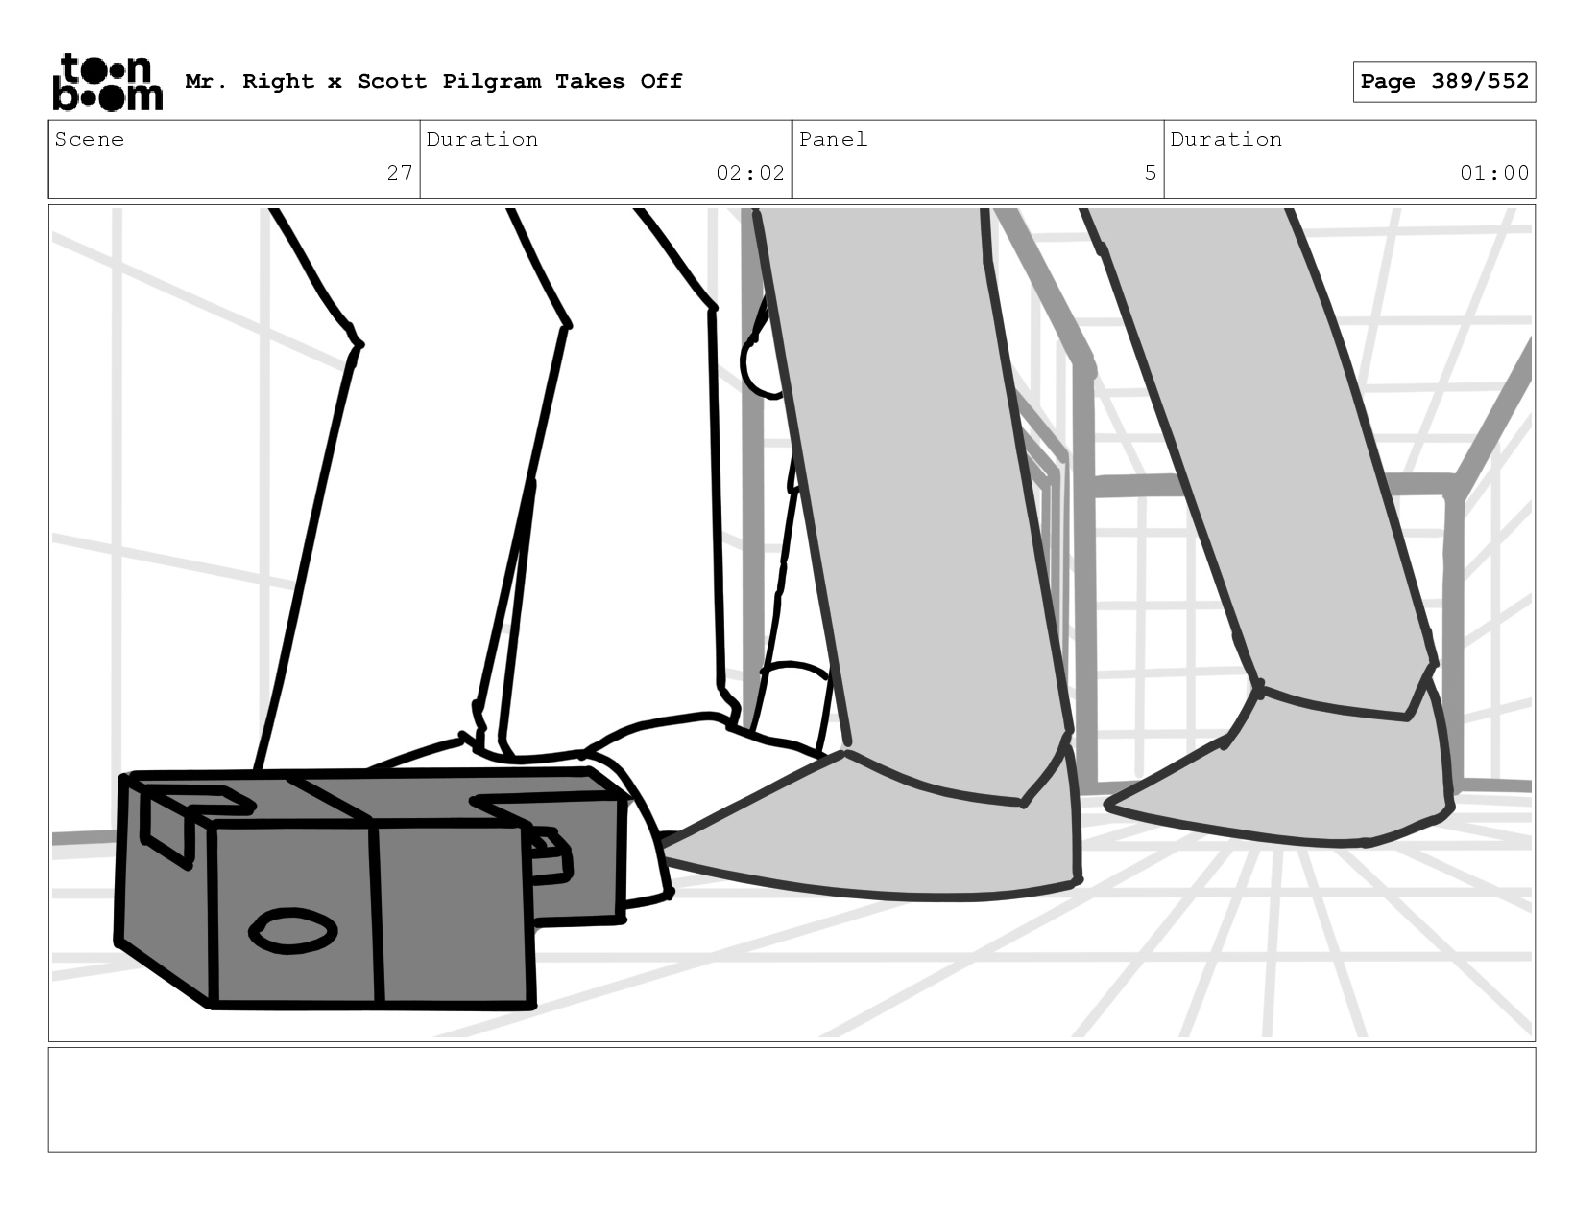Image resolution: width=1584 pixels, height=1224 pixels.
Task: Select the panel duration value '01:00'
Action: [x=1494, y=173]
